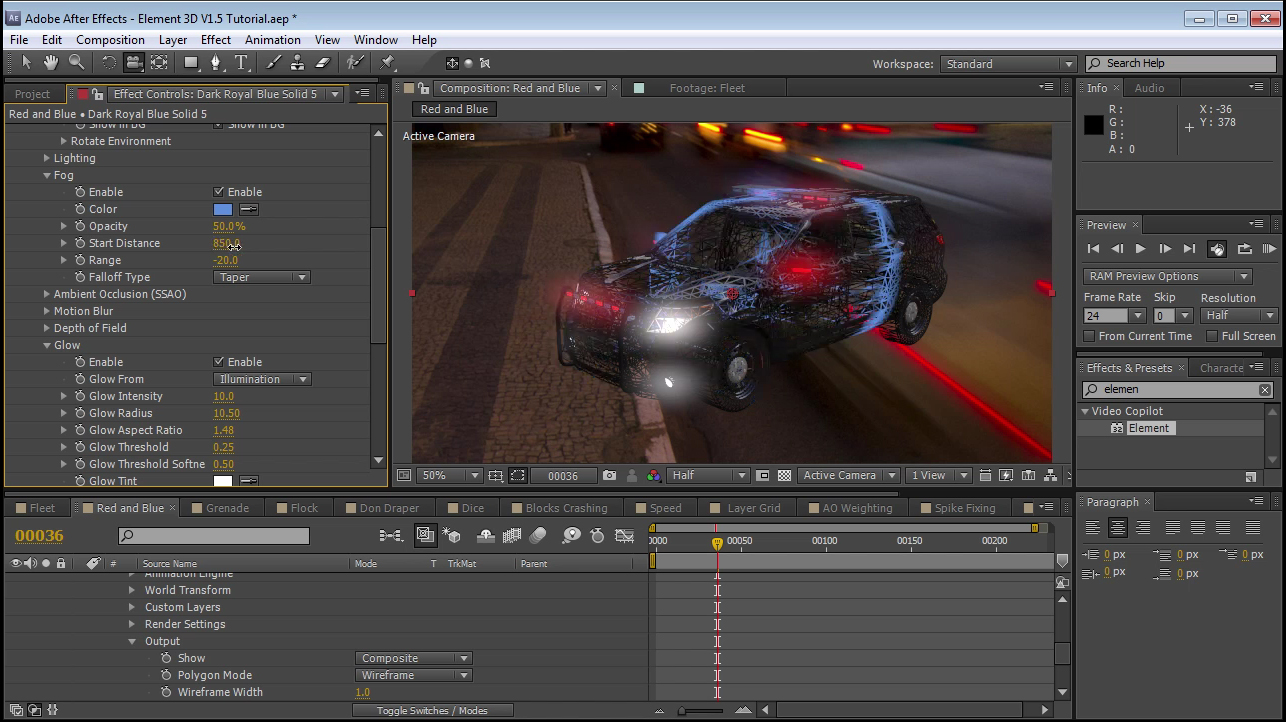
Task: Open the Animation menu
Action: [272, 40]
